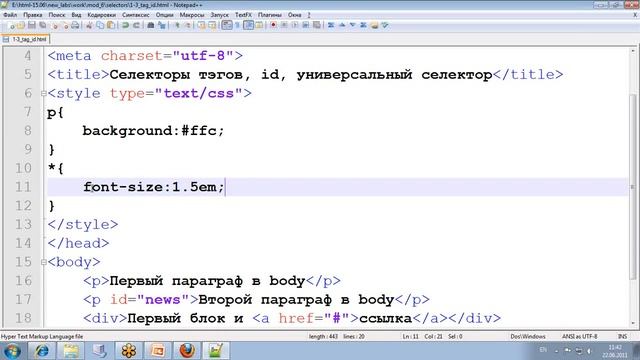Cut selection with the scissors icon
The height and width of the screenshot is (360, 640).
click(89, 25)
